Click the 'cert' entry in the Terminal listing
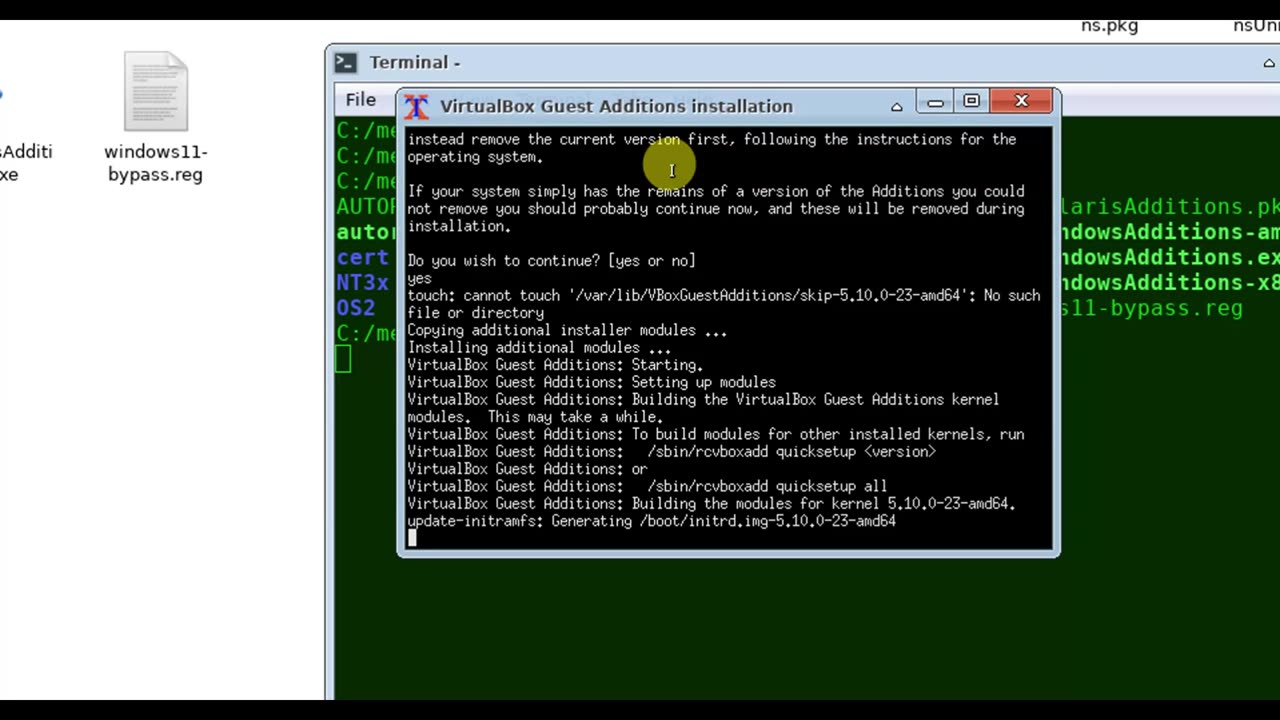The height and width of the screenshot is (720, 1280). [x=362, y=257]
